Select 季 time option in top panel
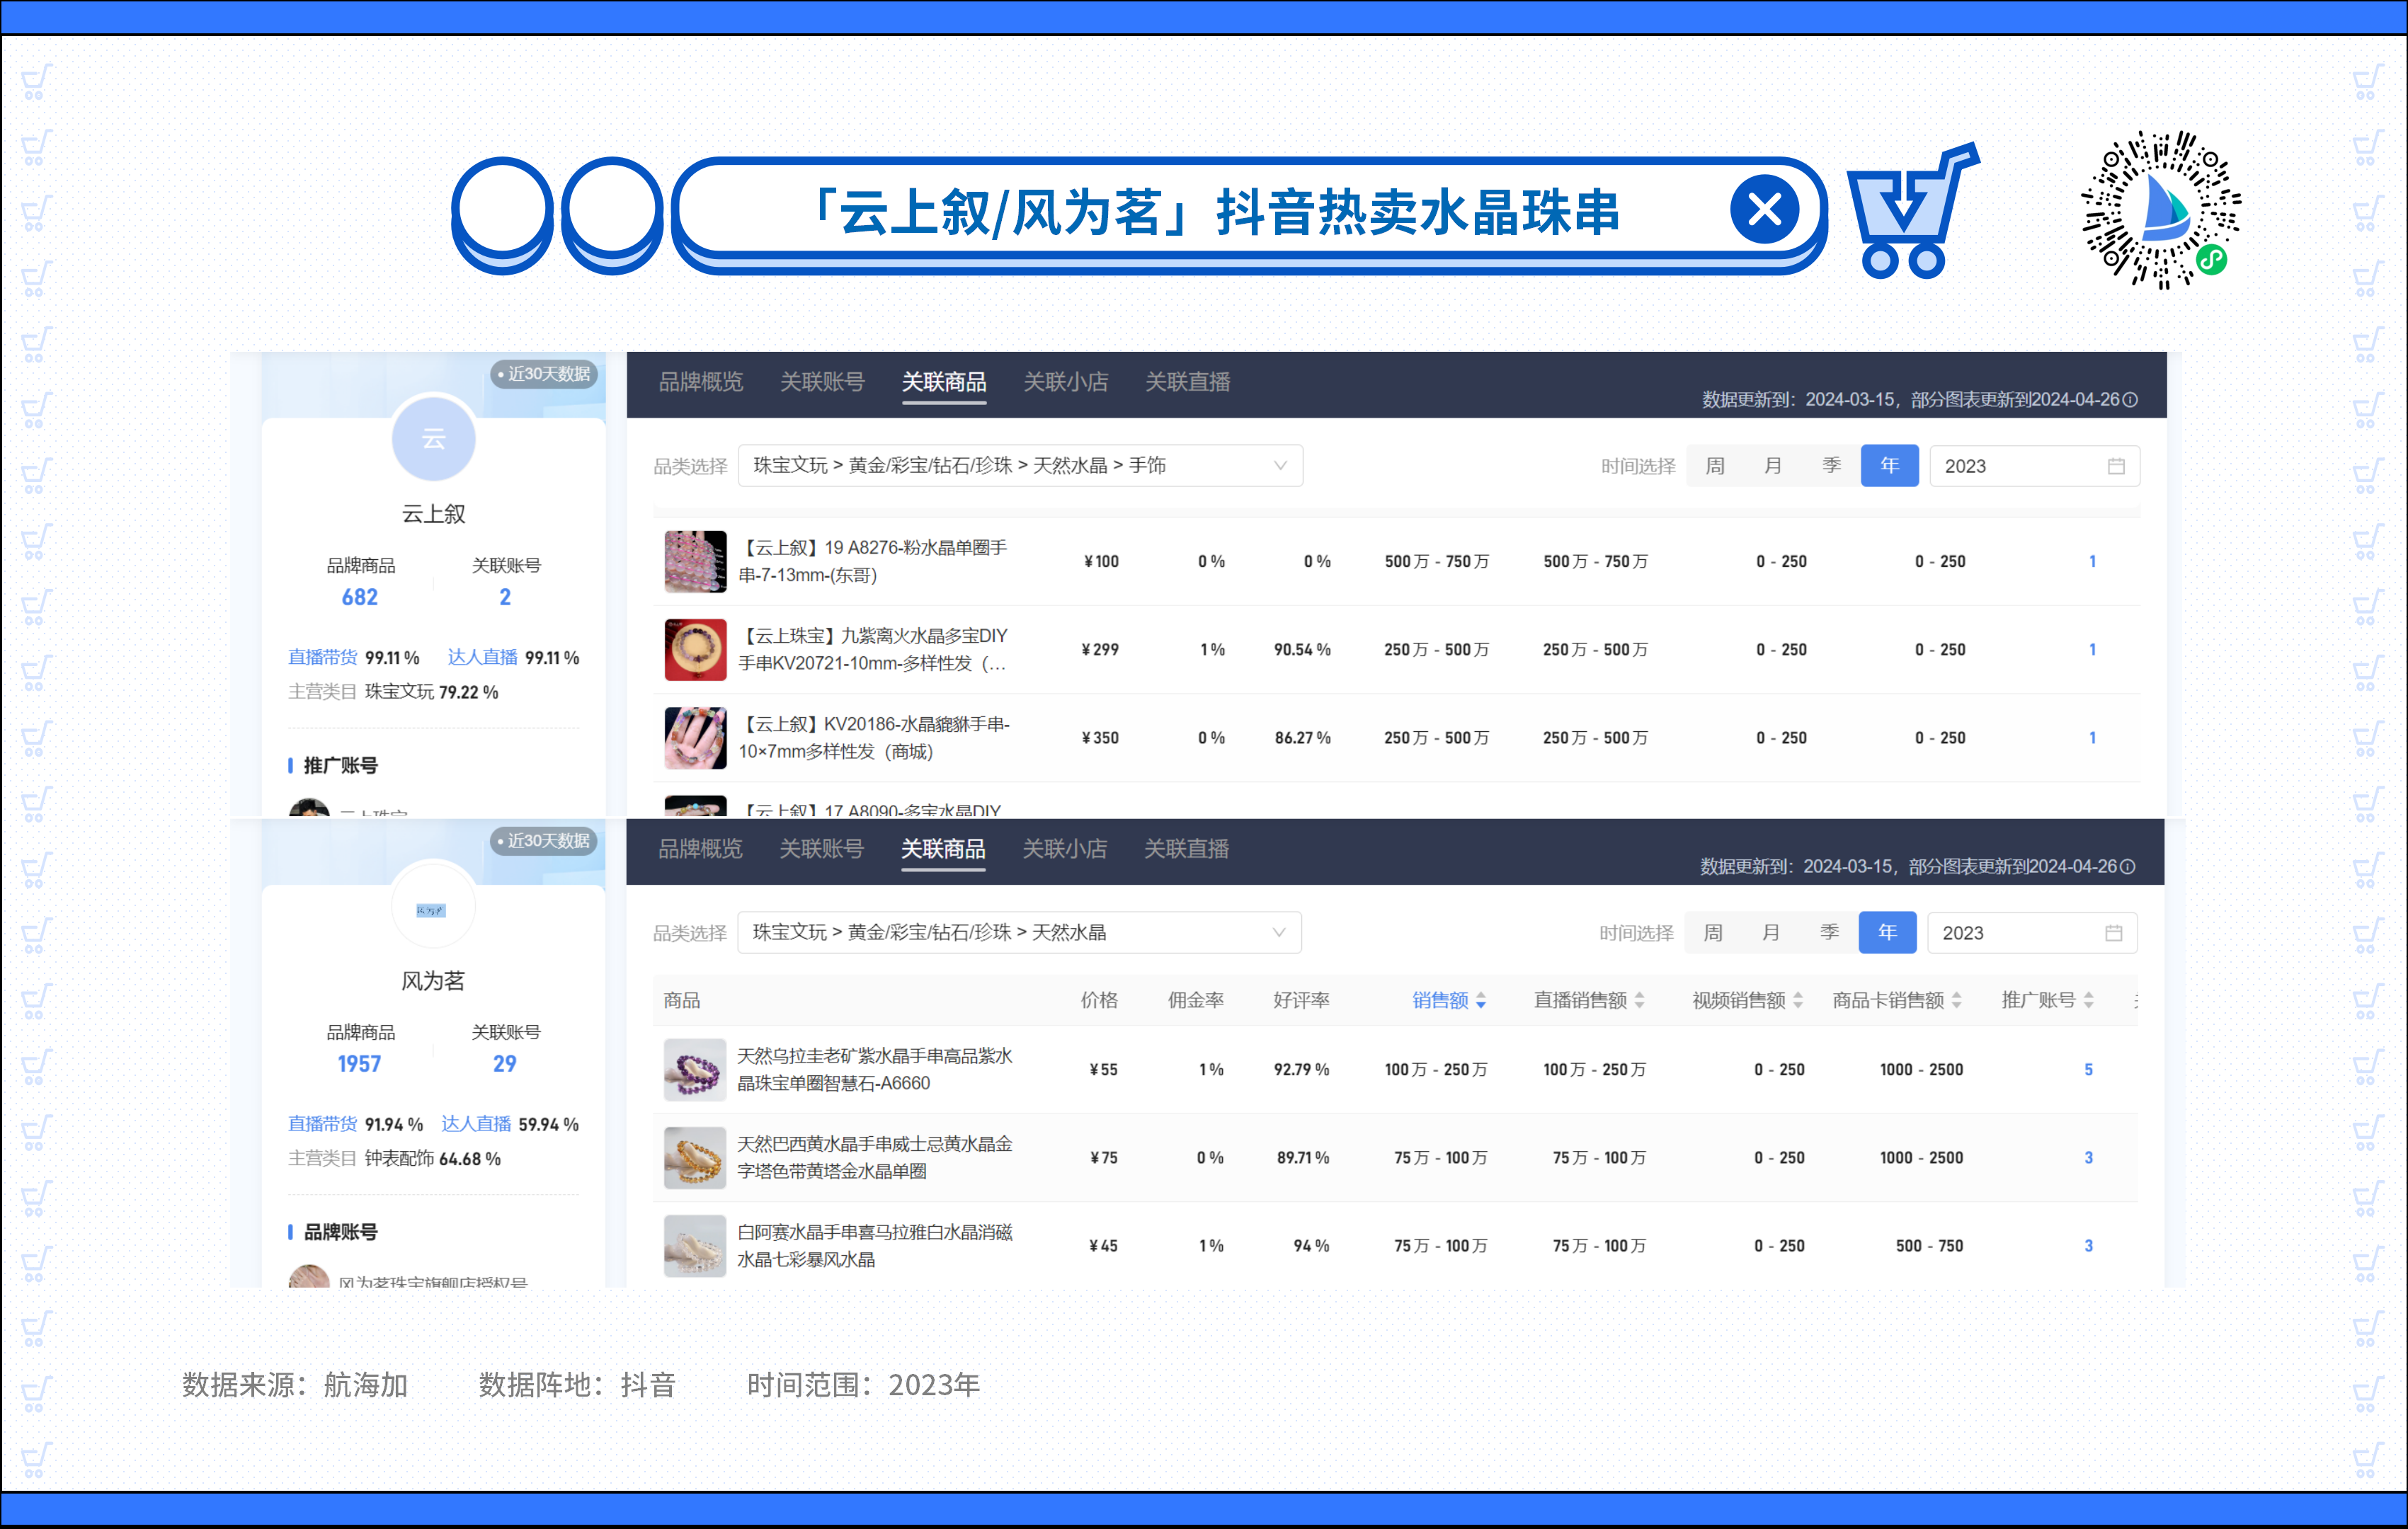The height and width of the screenshot is (1529, 2408). 1831,466
